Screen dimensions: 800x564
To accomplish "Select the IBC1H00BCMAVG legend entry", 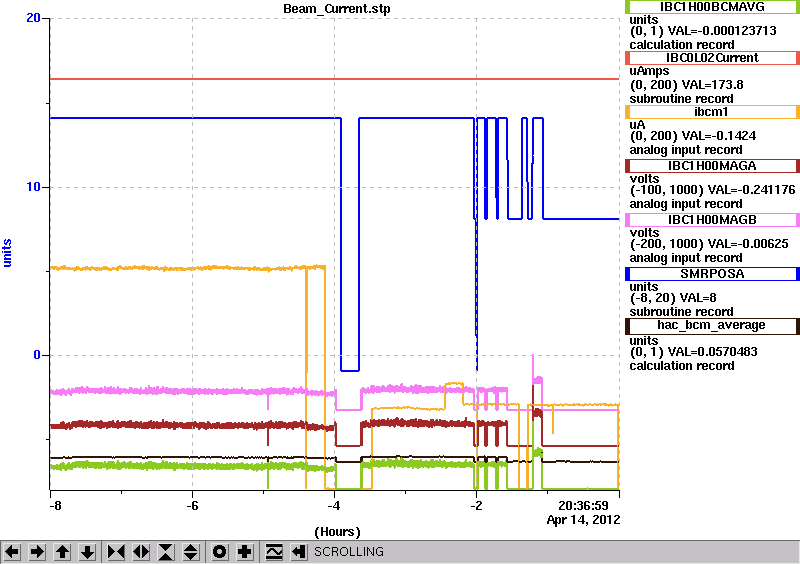I will click(x=712, y=7).
